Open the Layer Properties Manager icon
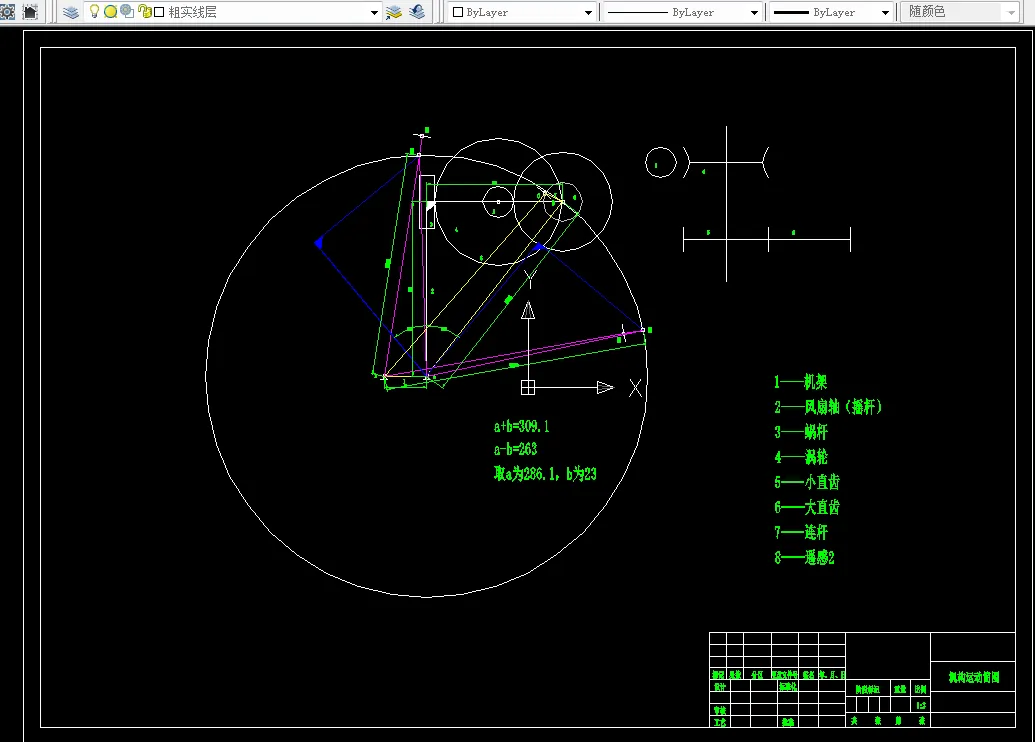 tap(71, 12)
